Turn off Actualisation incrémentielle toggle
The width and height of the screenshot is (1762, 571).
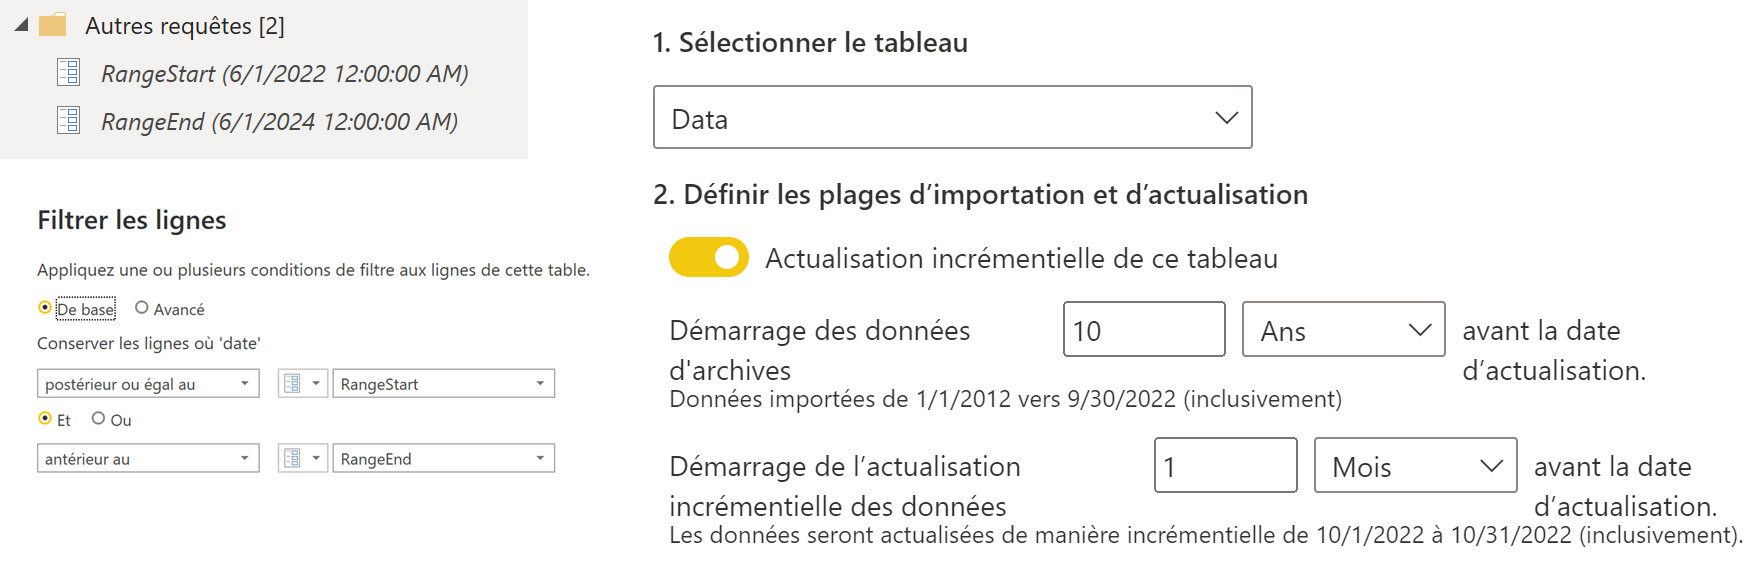[708, 257]
